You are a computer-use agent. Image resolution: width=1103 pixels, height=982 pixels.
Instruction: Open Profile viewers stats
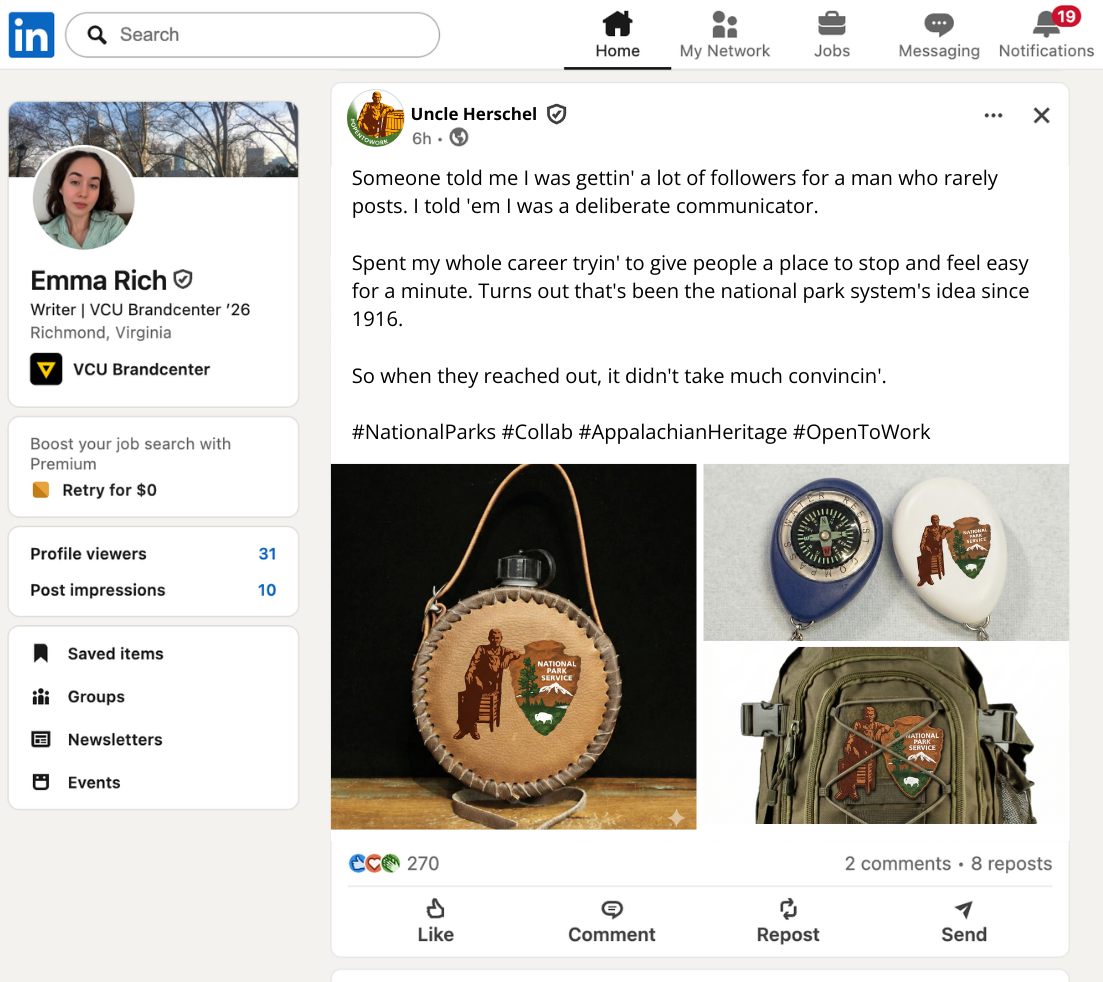pyautogui.click(x=89, y=554)
